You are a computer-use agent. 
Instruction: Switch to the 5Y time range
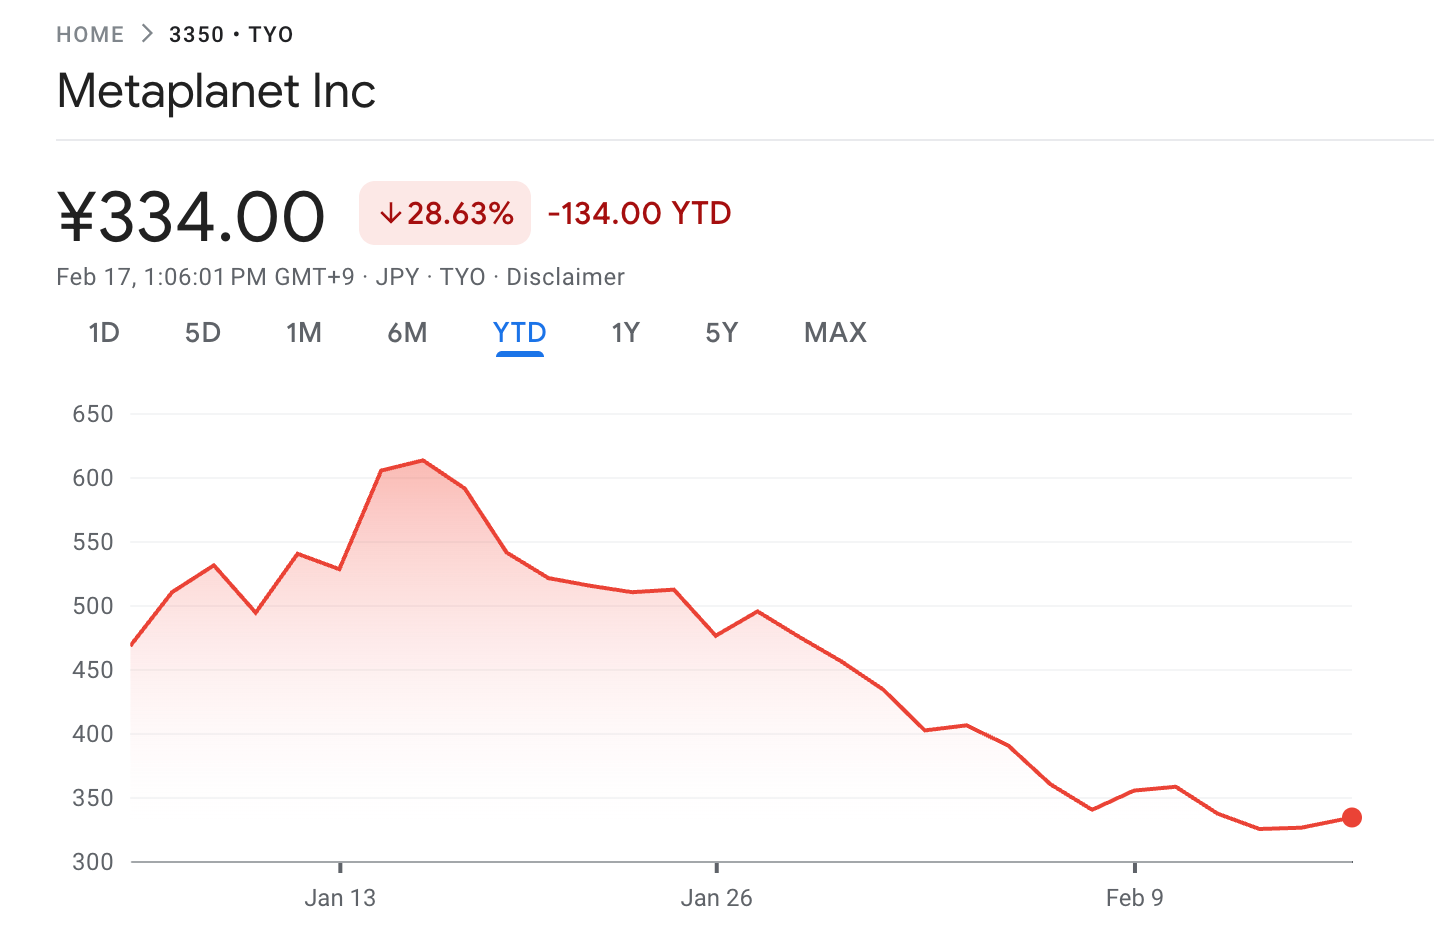[721, 333]
